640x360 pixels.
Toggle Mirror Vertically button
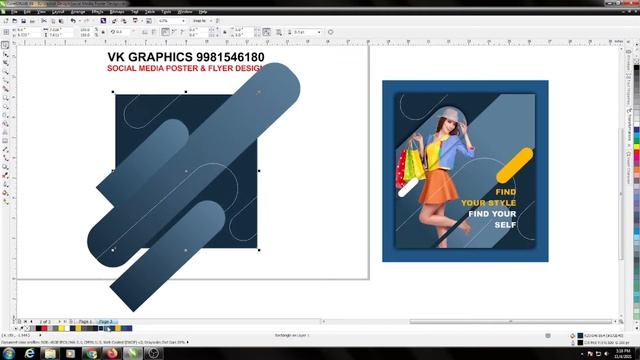(153, 32)
